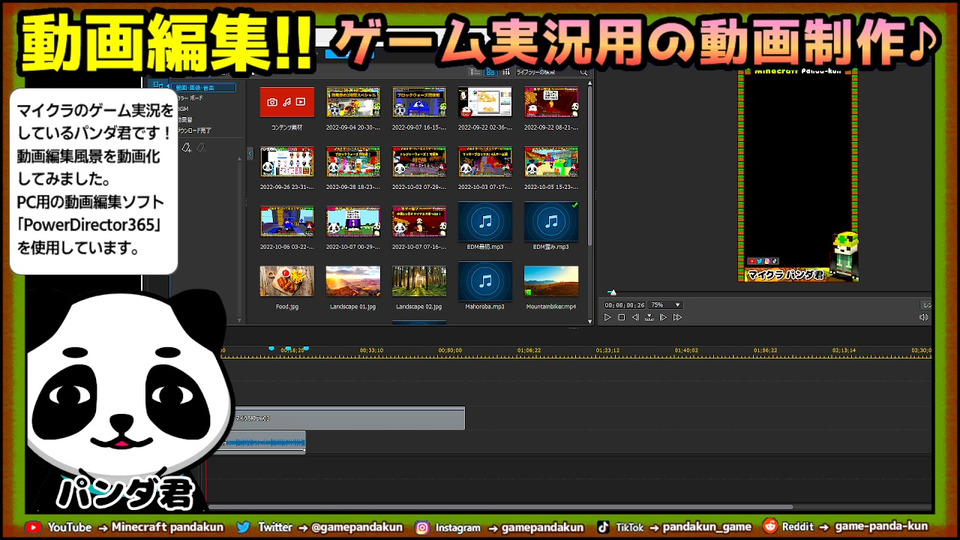Select clip 2022-09-26 23-31 thumbnail
The width and height of the screenshot is (960, 540).
click(x=287, y=162)
